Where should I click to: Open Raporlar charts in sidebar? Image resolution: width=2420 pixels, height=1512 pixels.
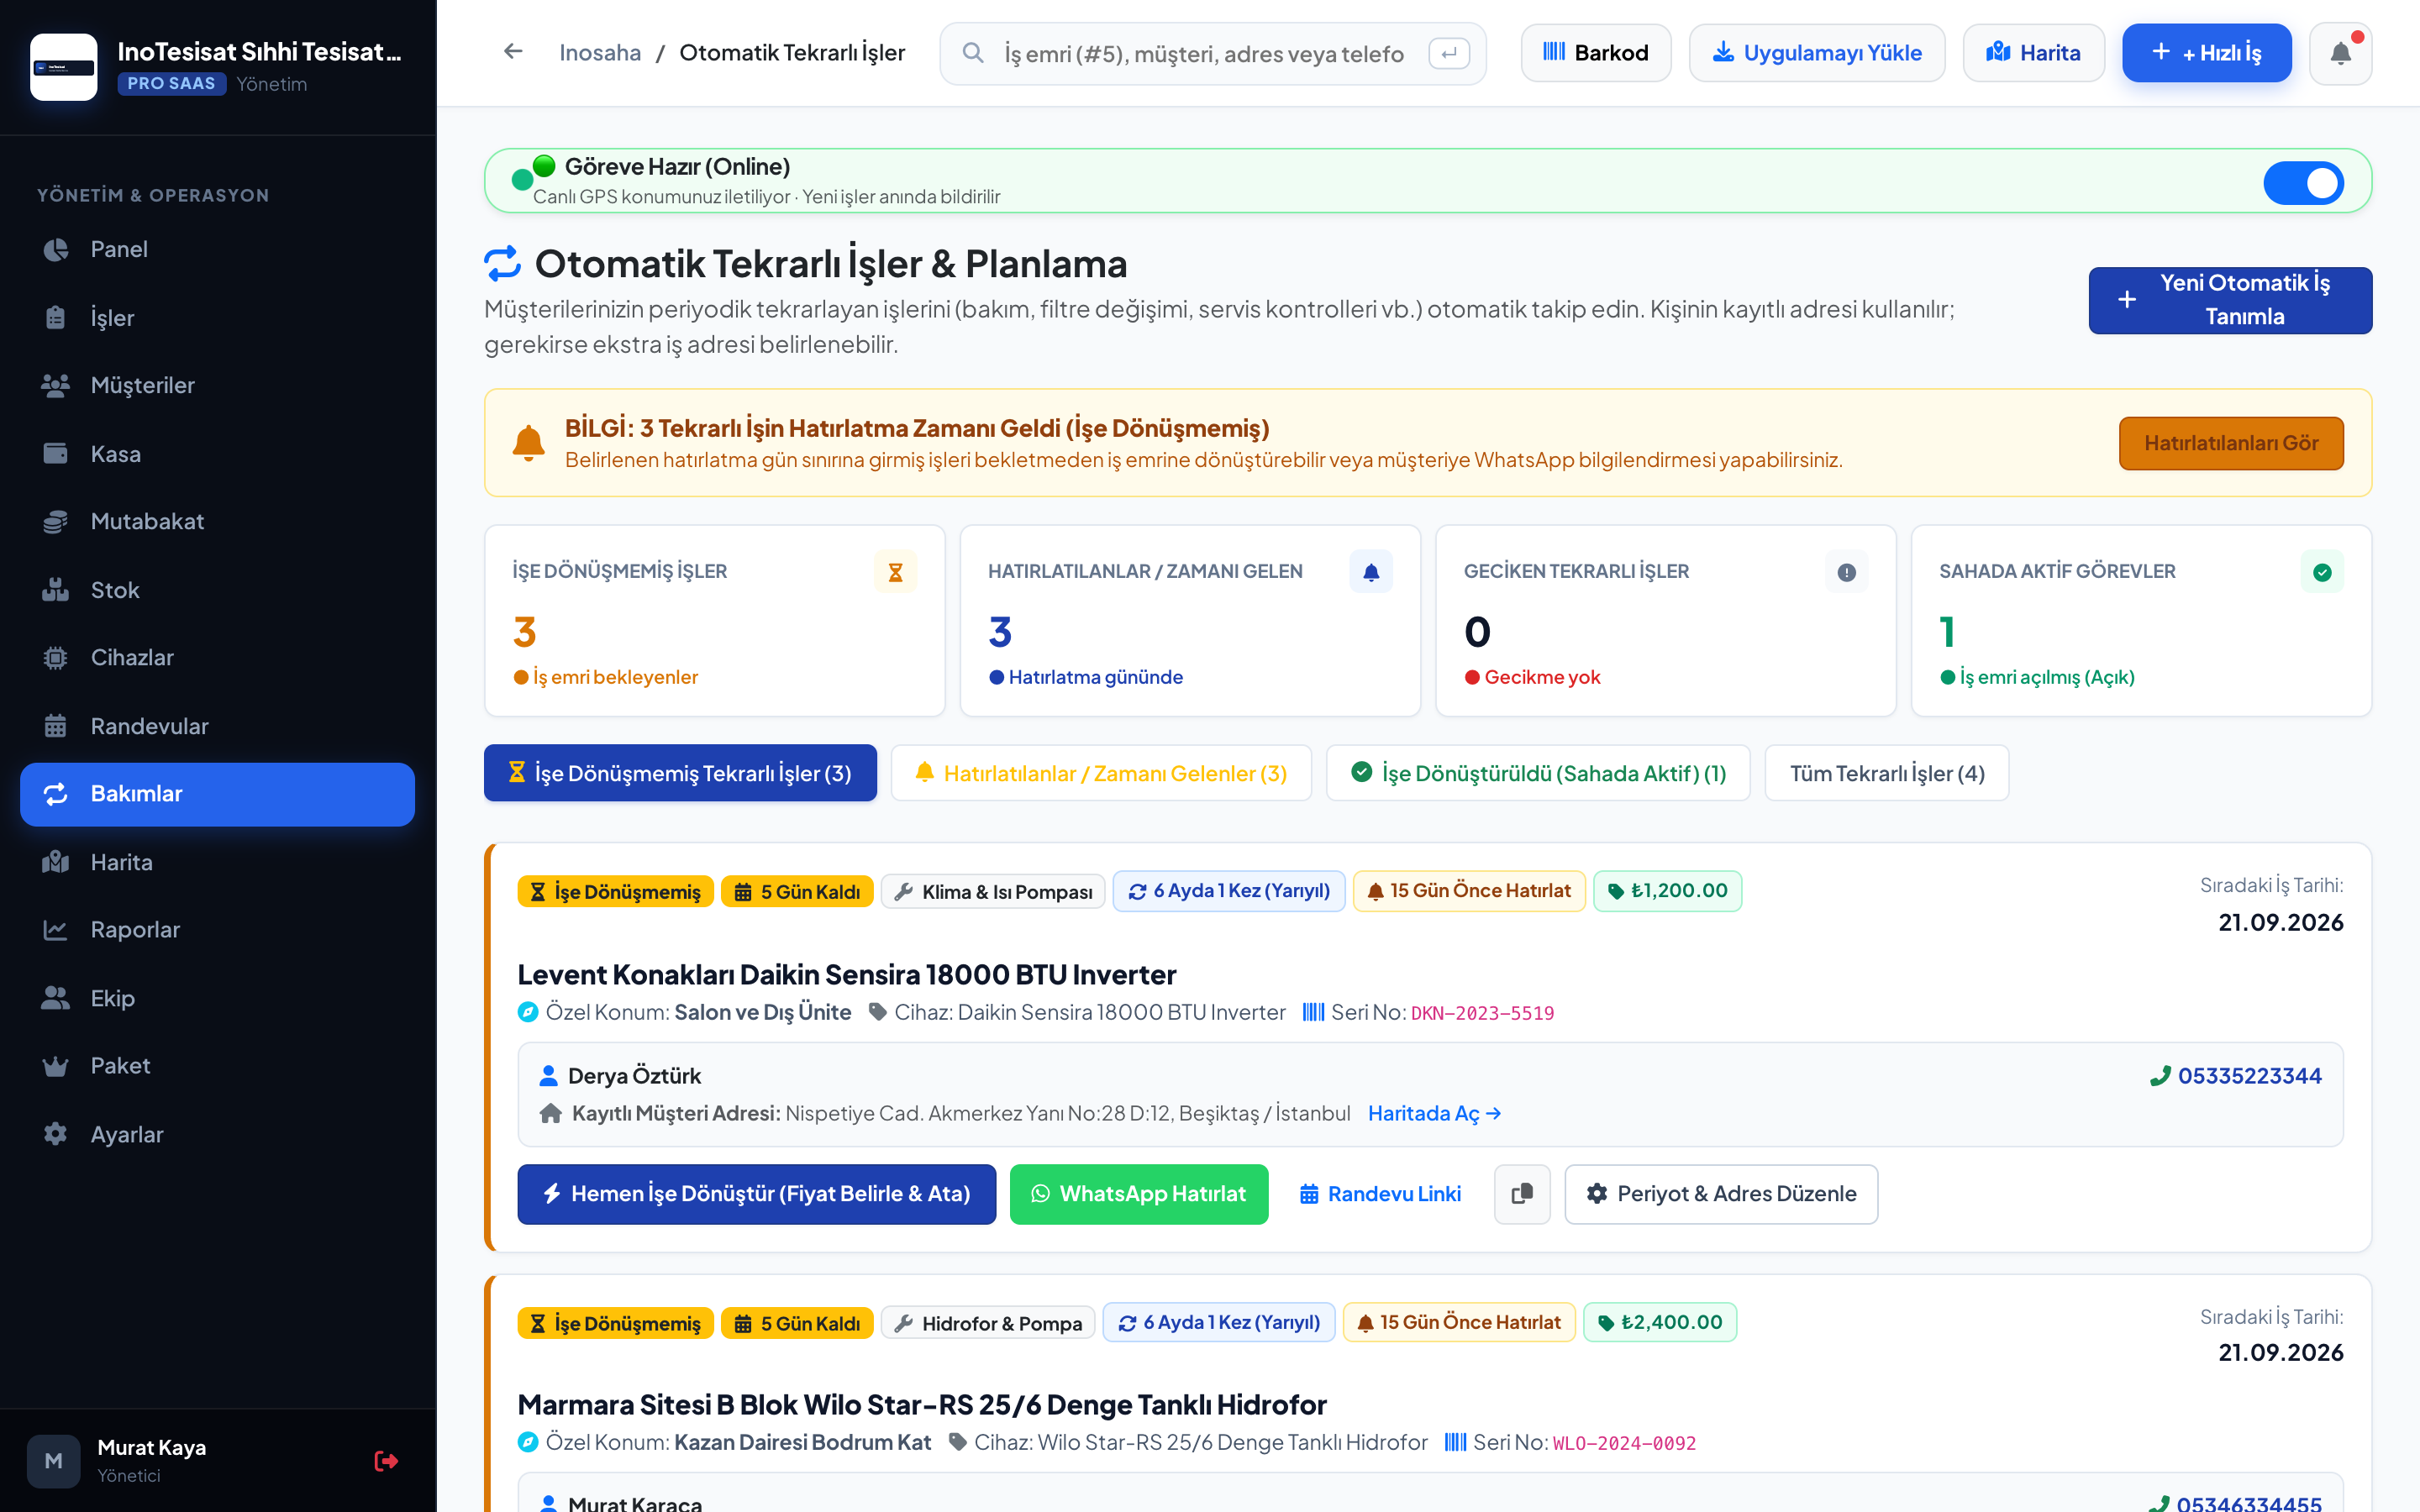(217, 929)
